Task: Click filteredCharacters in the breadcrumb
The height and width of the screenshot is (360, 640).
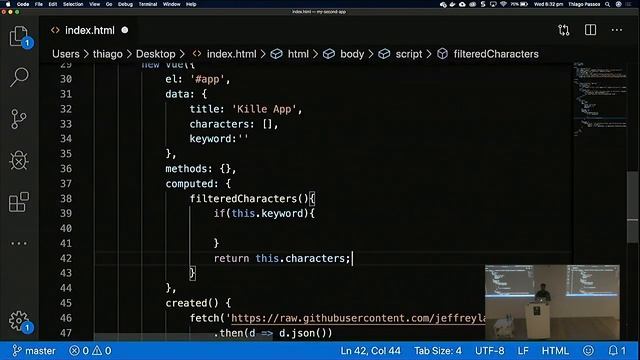Action: click(x=496, y=54)
